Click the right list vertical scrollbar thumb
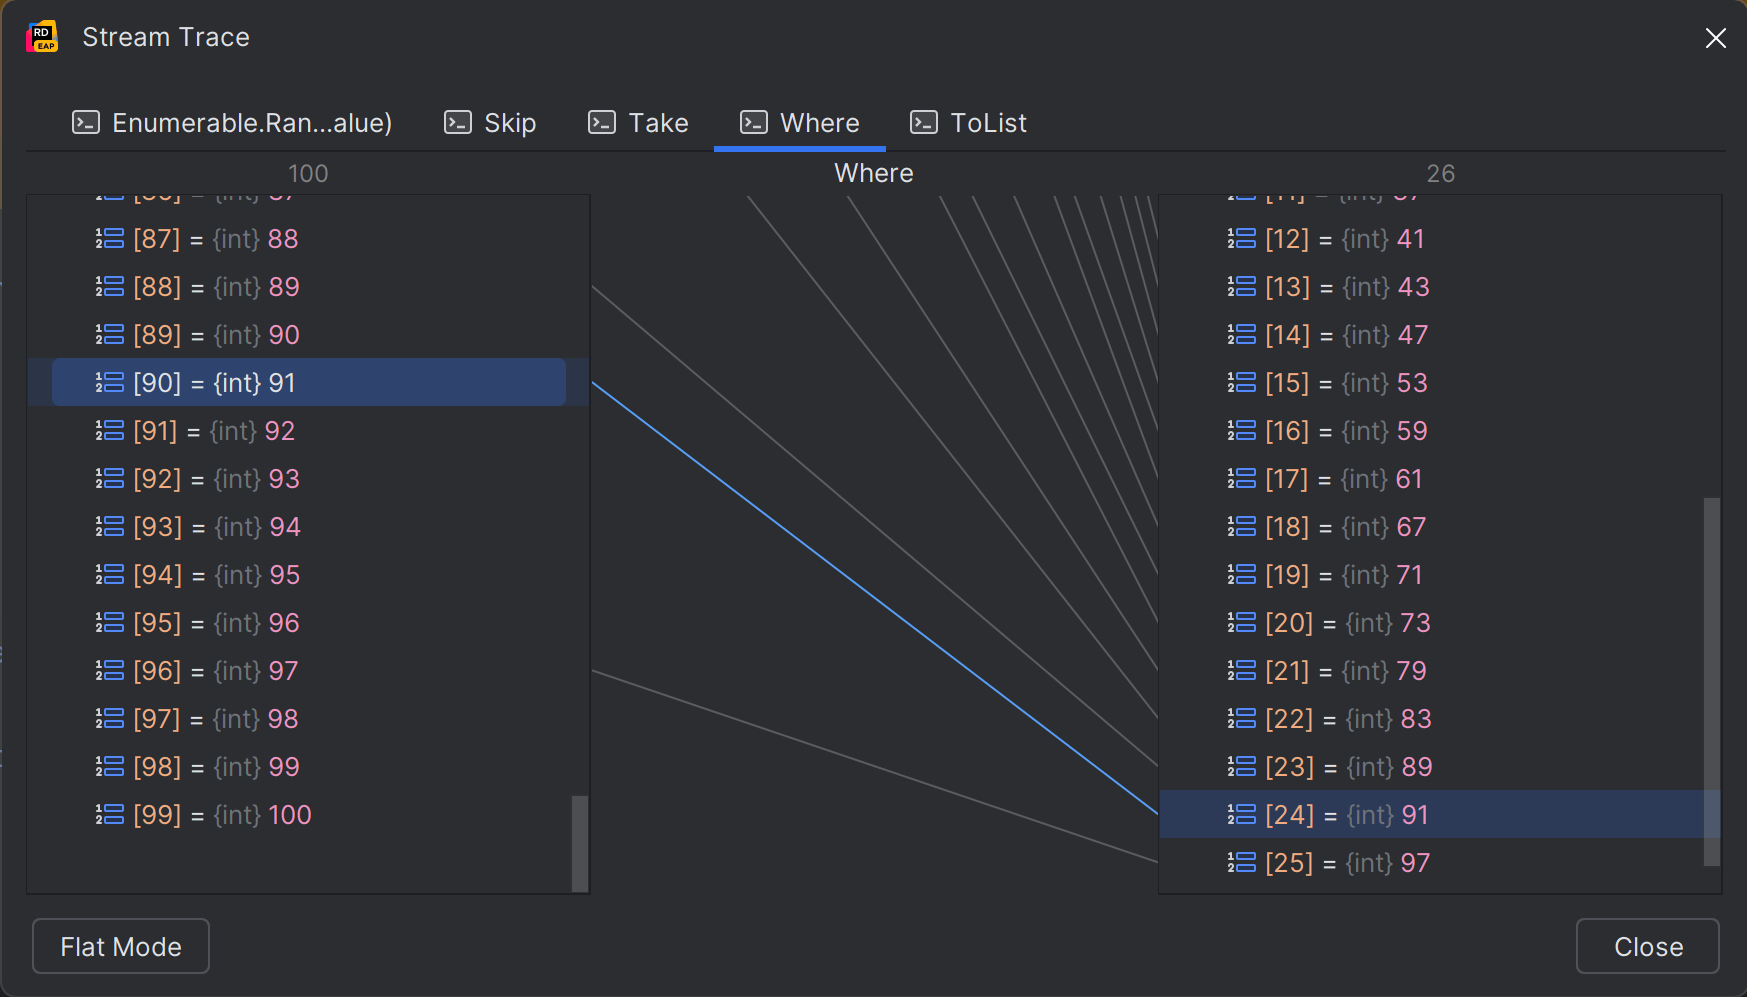 pos(1711,680)
